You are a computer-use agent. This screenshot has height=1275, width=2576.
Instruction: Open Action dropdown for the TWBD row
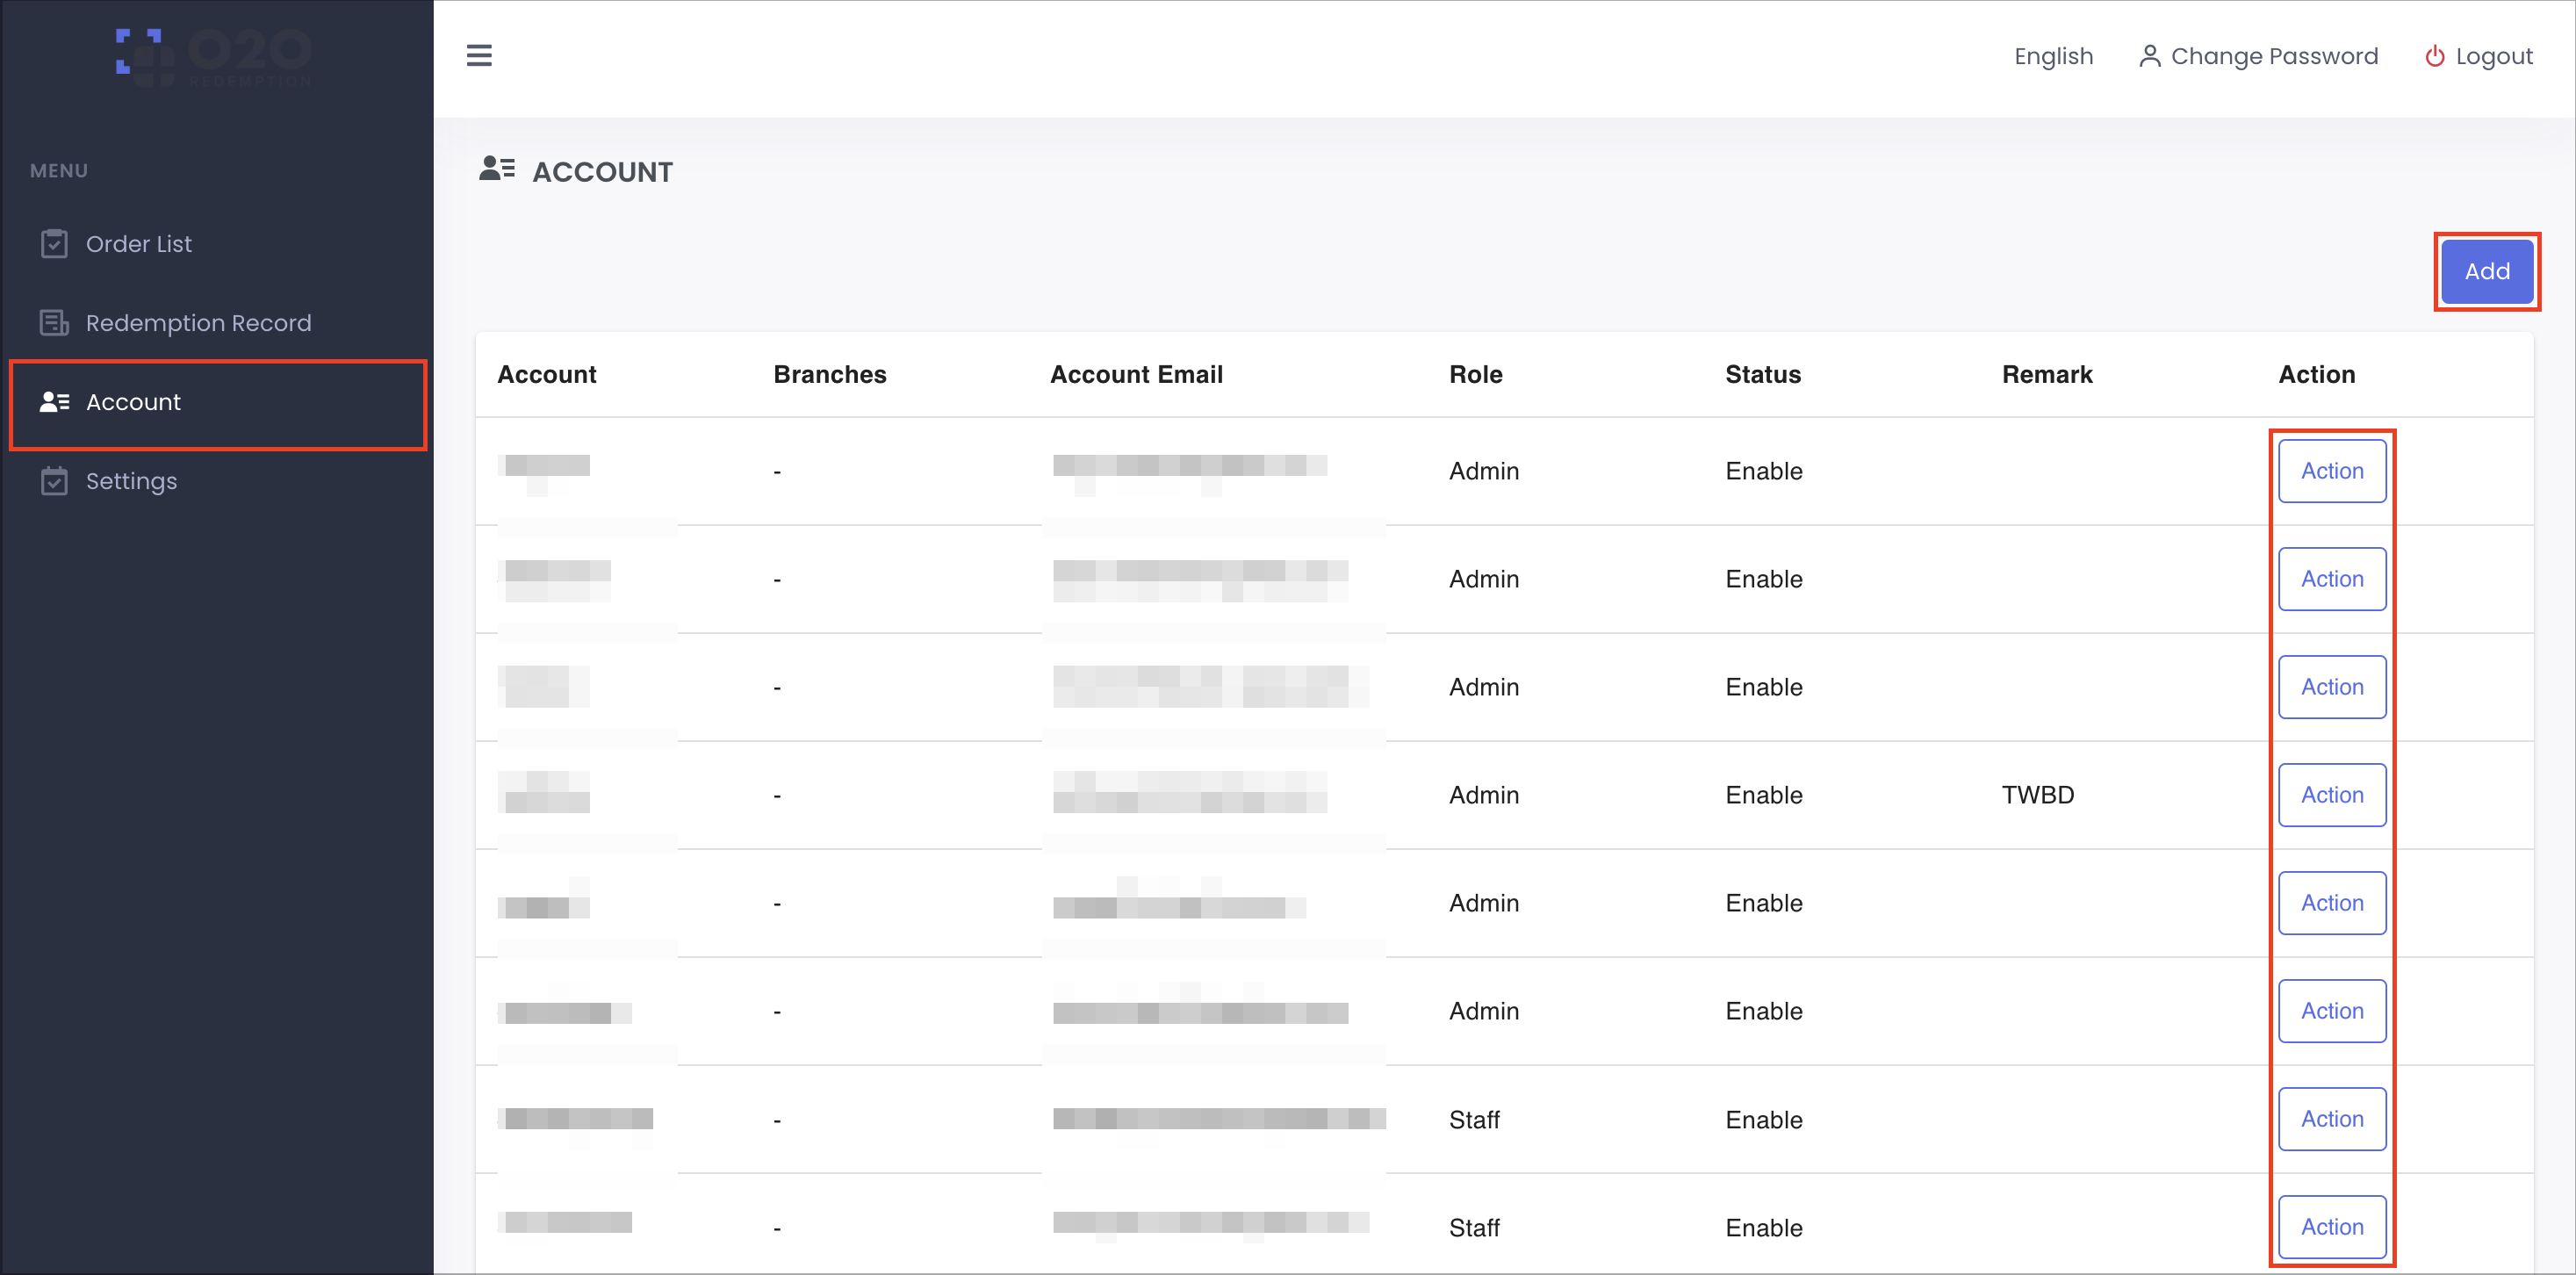2332,795
